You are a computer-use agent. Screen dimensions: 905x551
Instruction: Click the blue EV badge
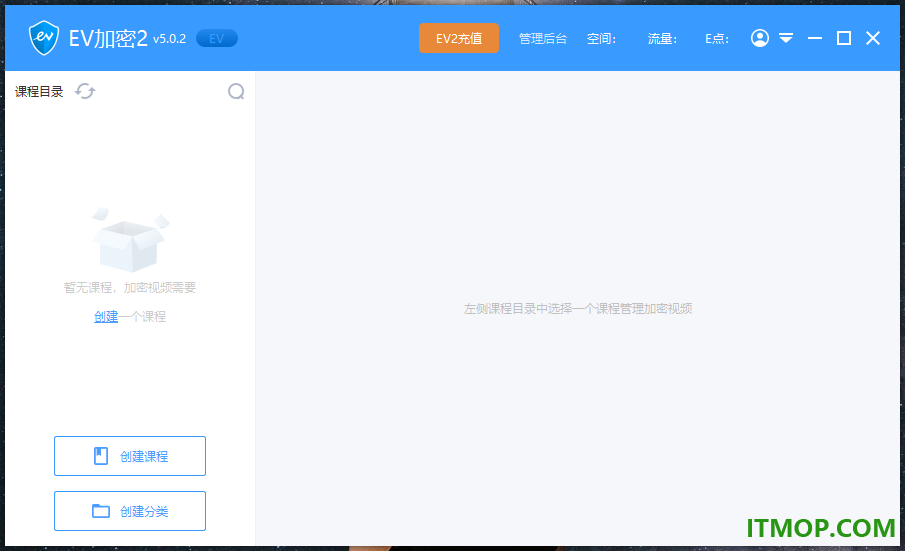click(217, 39)
